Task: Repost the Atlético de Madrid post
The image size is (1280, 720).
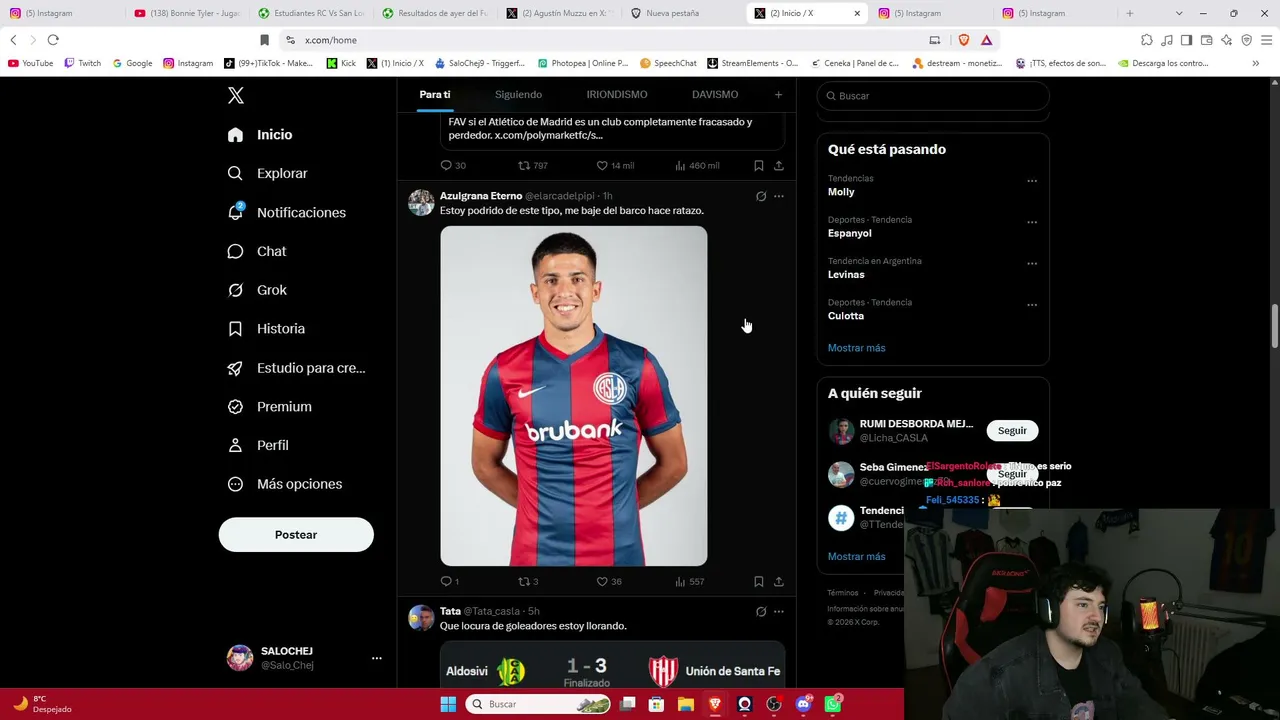Action: coord(533,166)
